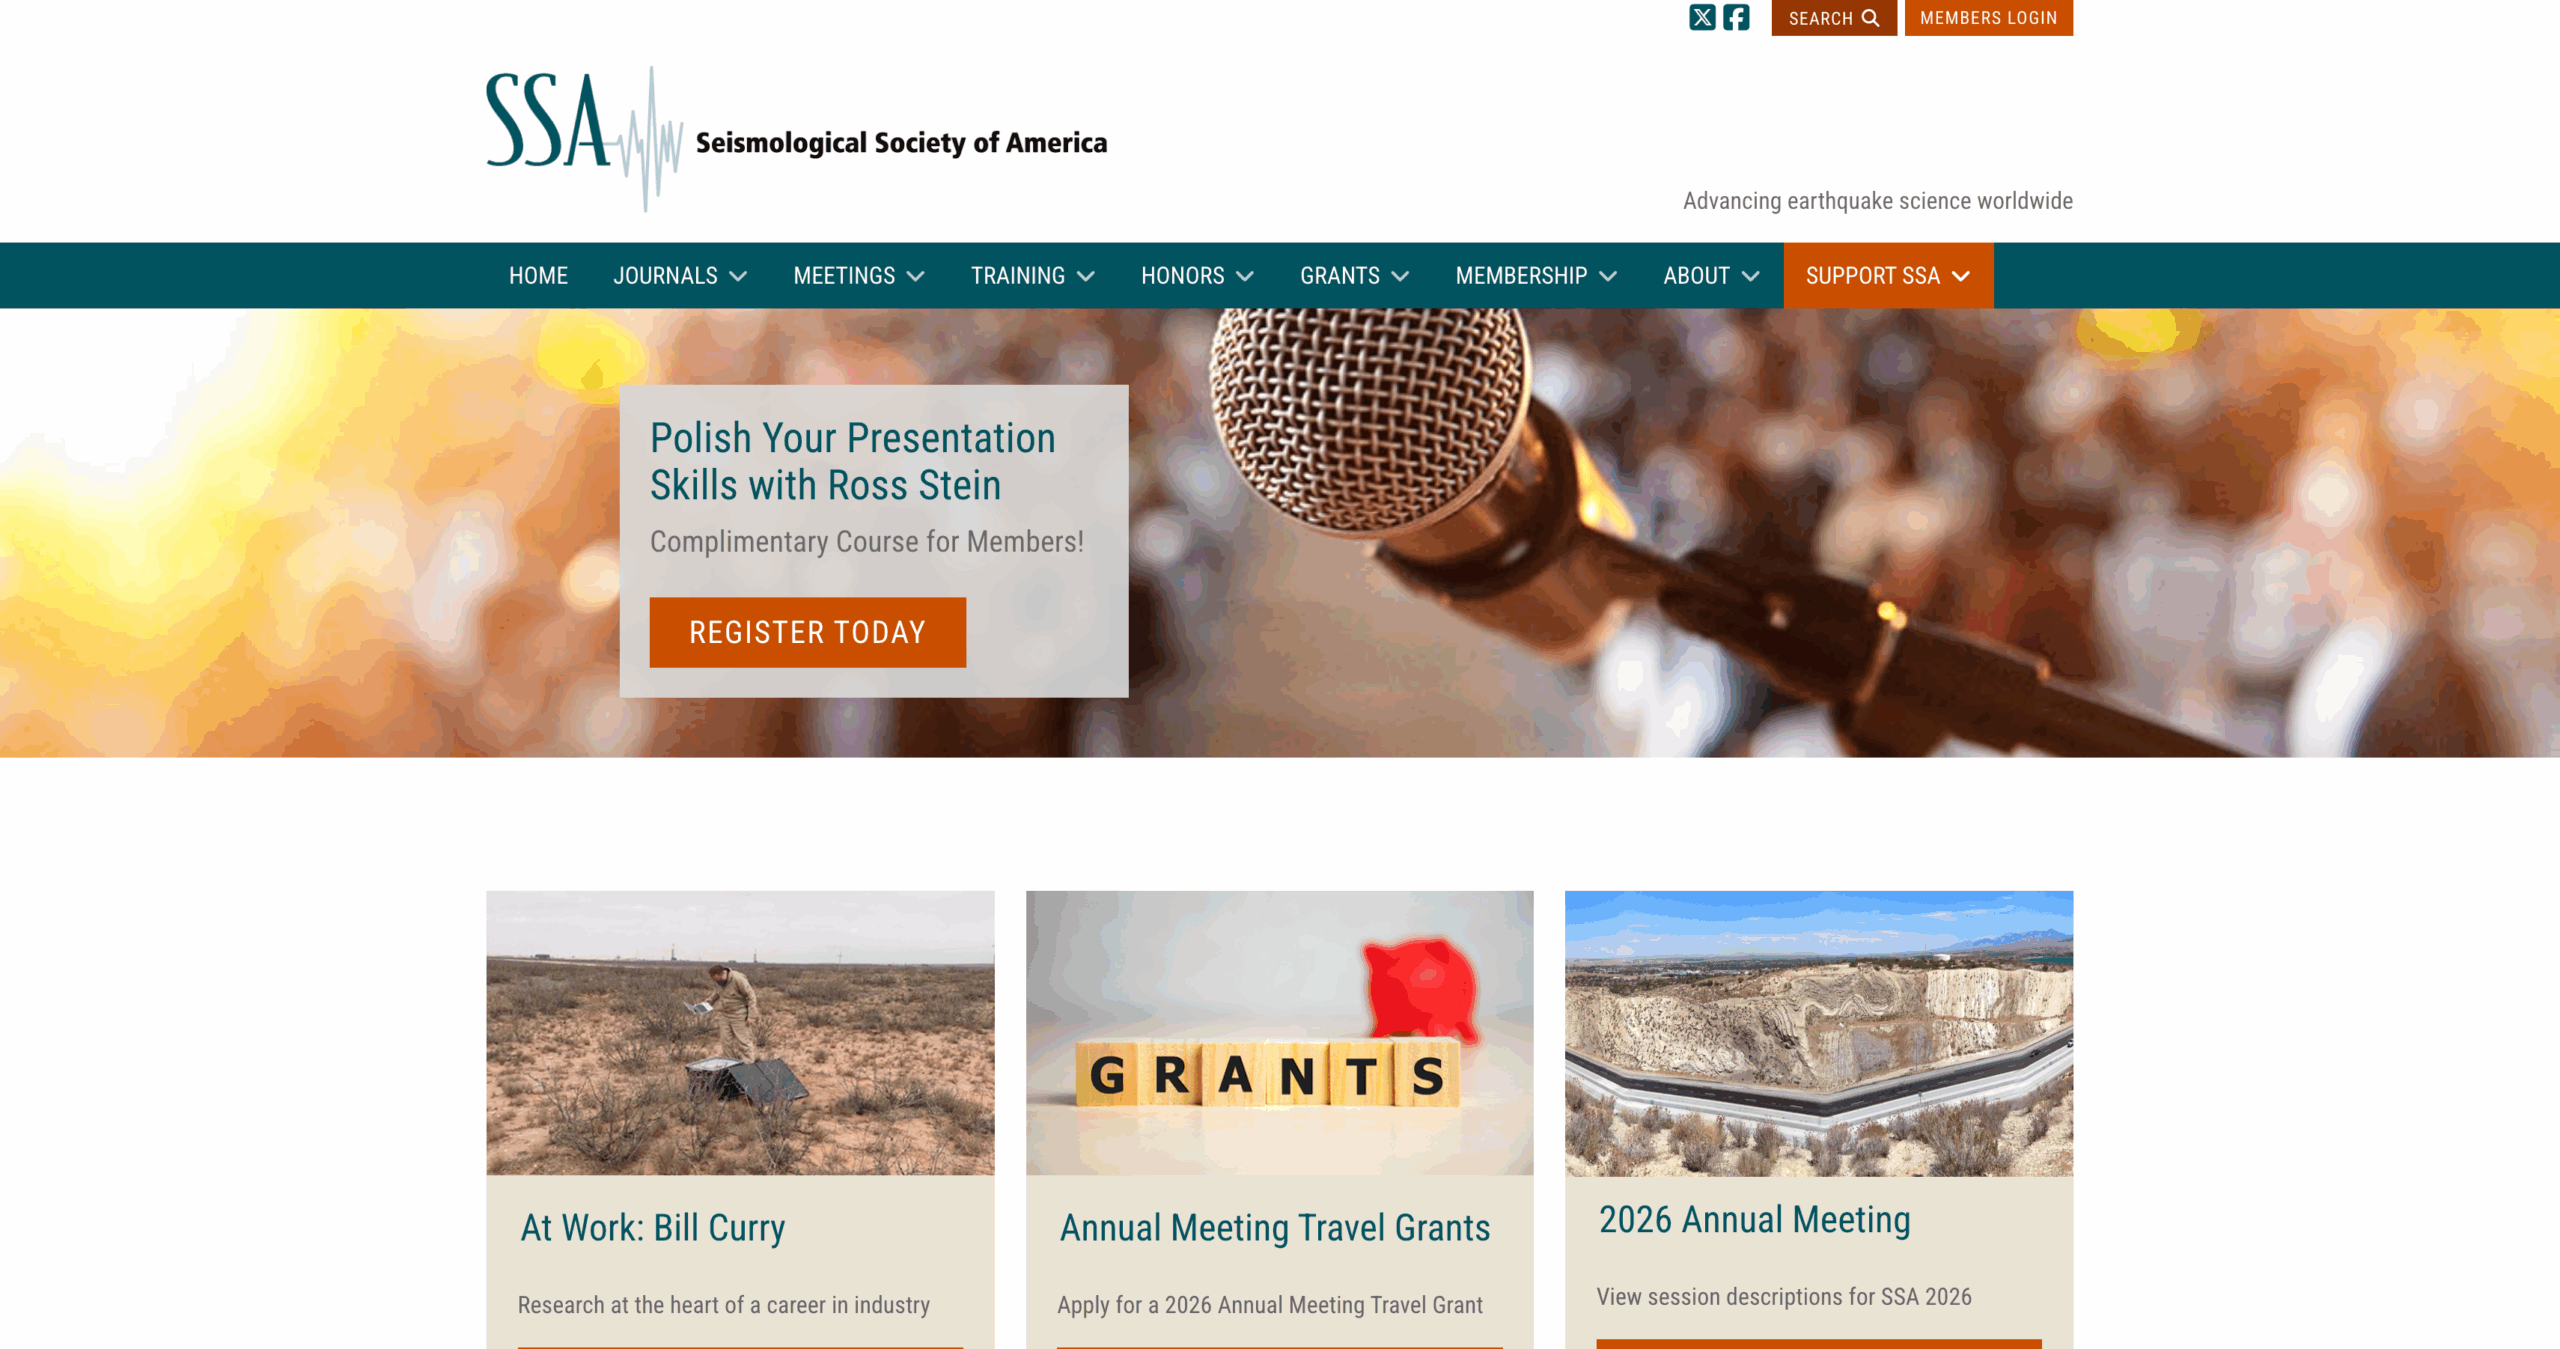Expand the Journals menu chevron

coord(739,277)
